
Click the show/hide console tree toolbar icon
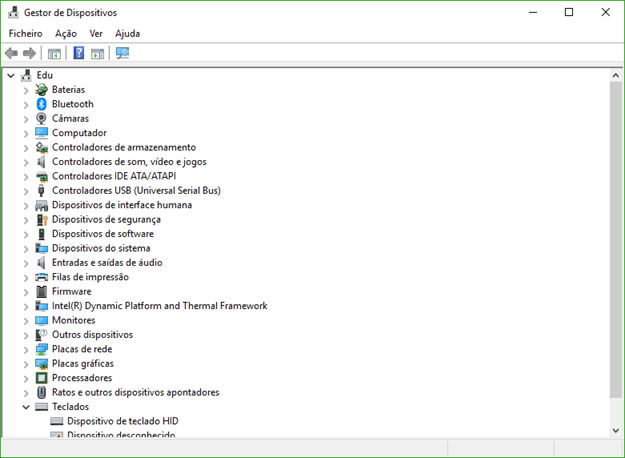pyautogui.click(x=55, y=53)
